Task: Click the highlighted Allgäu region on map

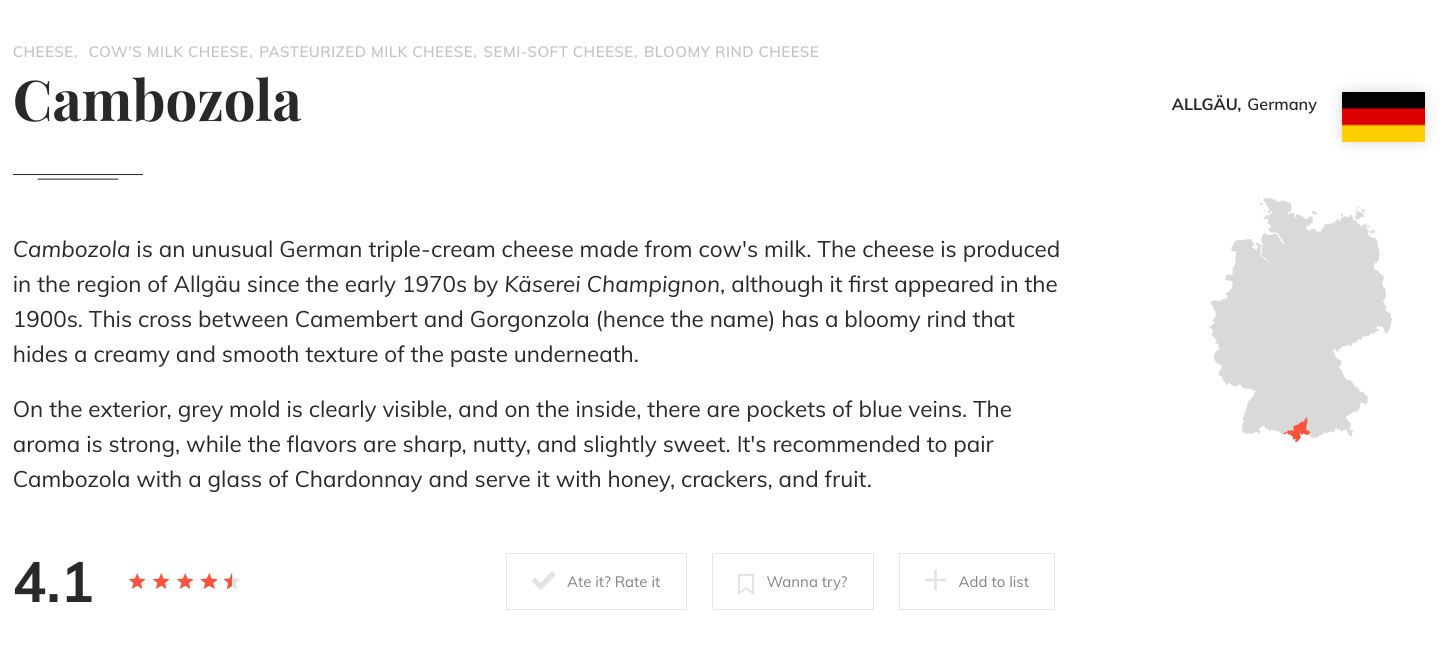Action: tap(1298, 431)
